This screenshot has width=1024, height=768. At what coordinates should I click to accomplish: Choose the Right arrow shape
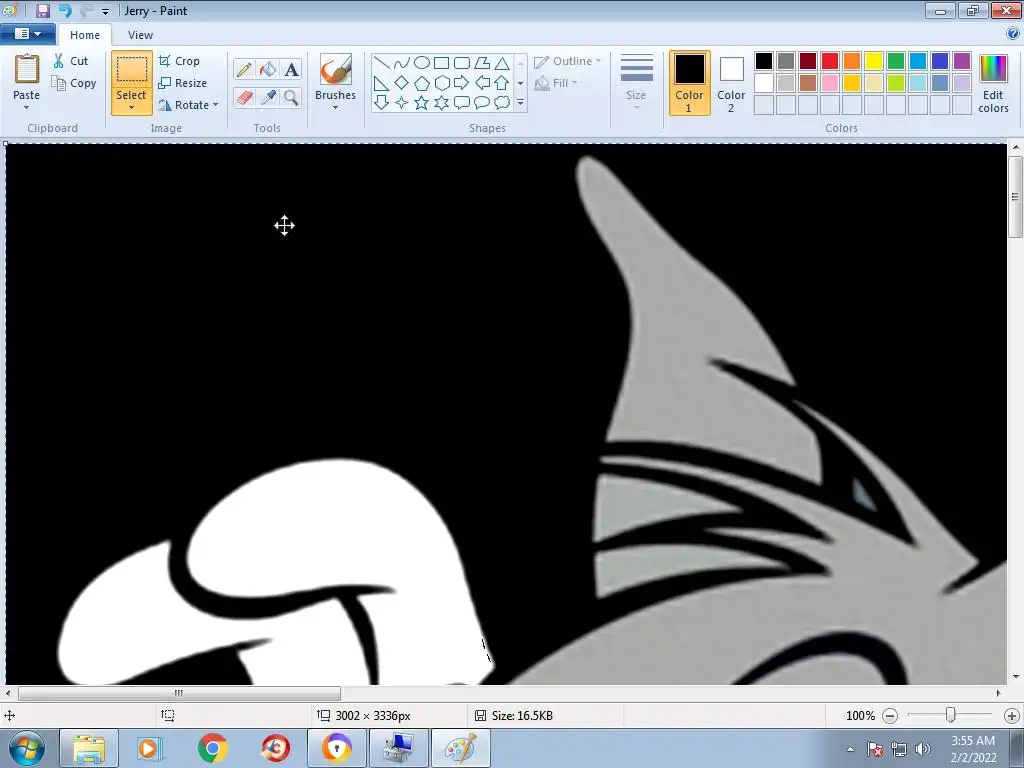pyautogui.click(x=462, y=83)
